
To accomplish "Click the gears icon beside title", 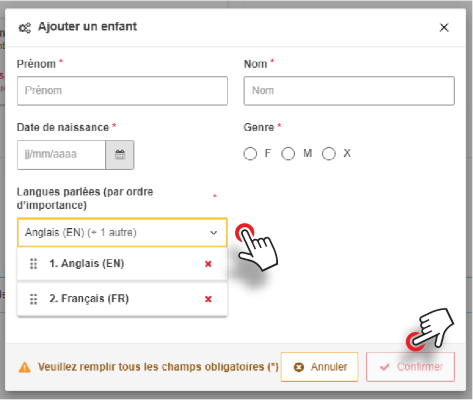I will tap(25, 28).
